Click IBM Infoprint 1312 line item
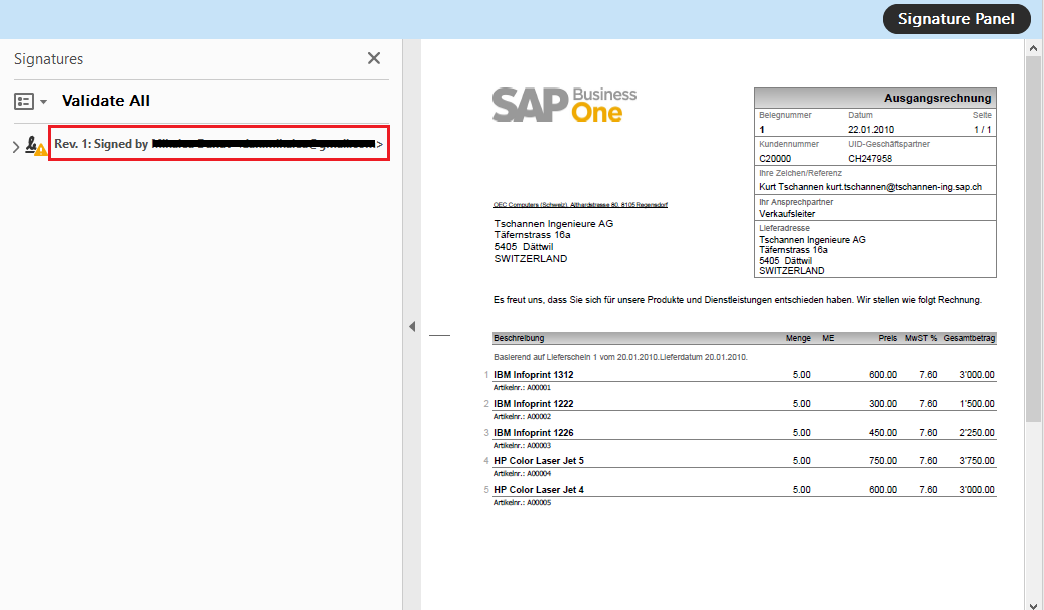This screenshot has width=1044, height=610. [x=533, y=375]
